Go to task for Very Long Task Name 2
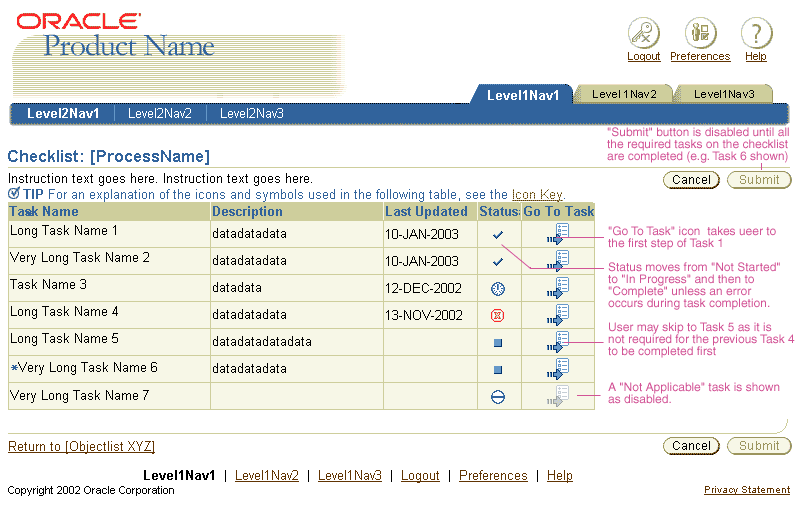The image size is (800, 510). (558, 261)
